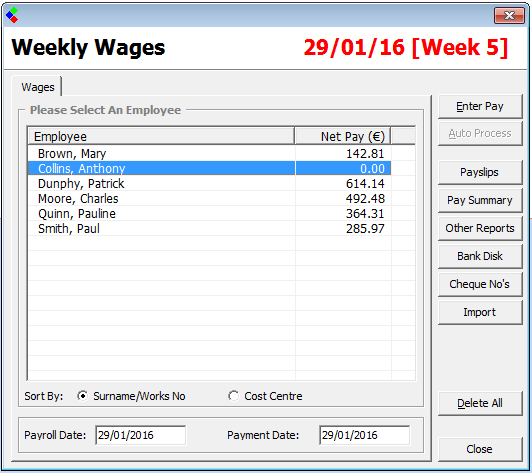Viewport: 532px width, 473px height.
Task: Open Payslips
Action: [x=480, y=172]
